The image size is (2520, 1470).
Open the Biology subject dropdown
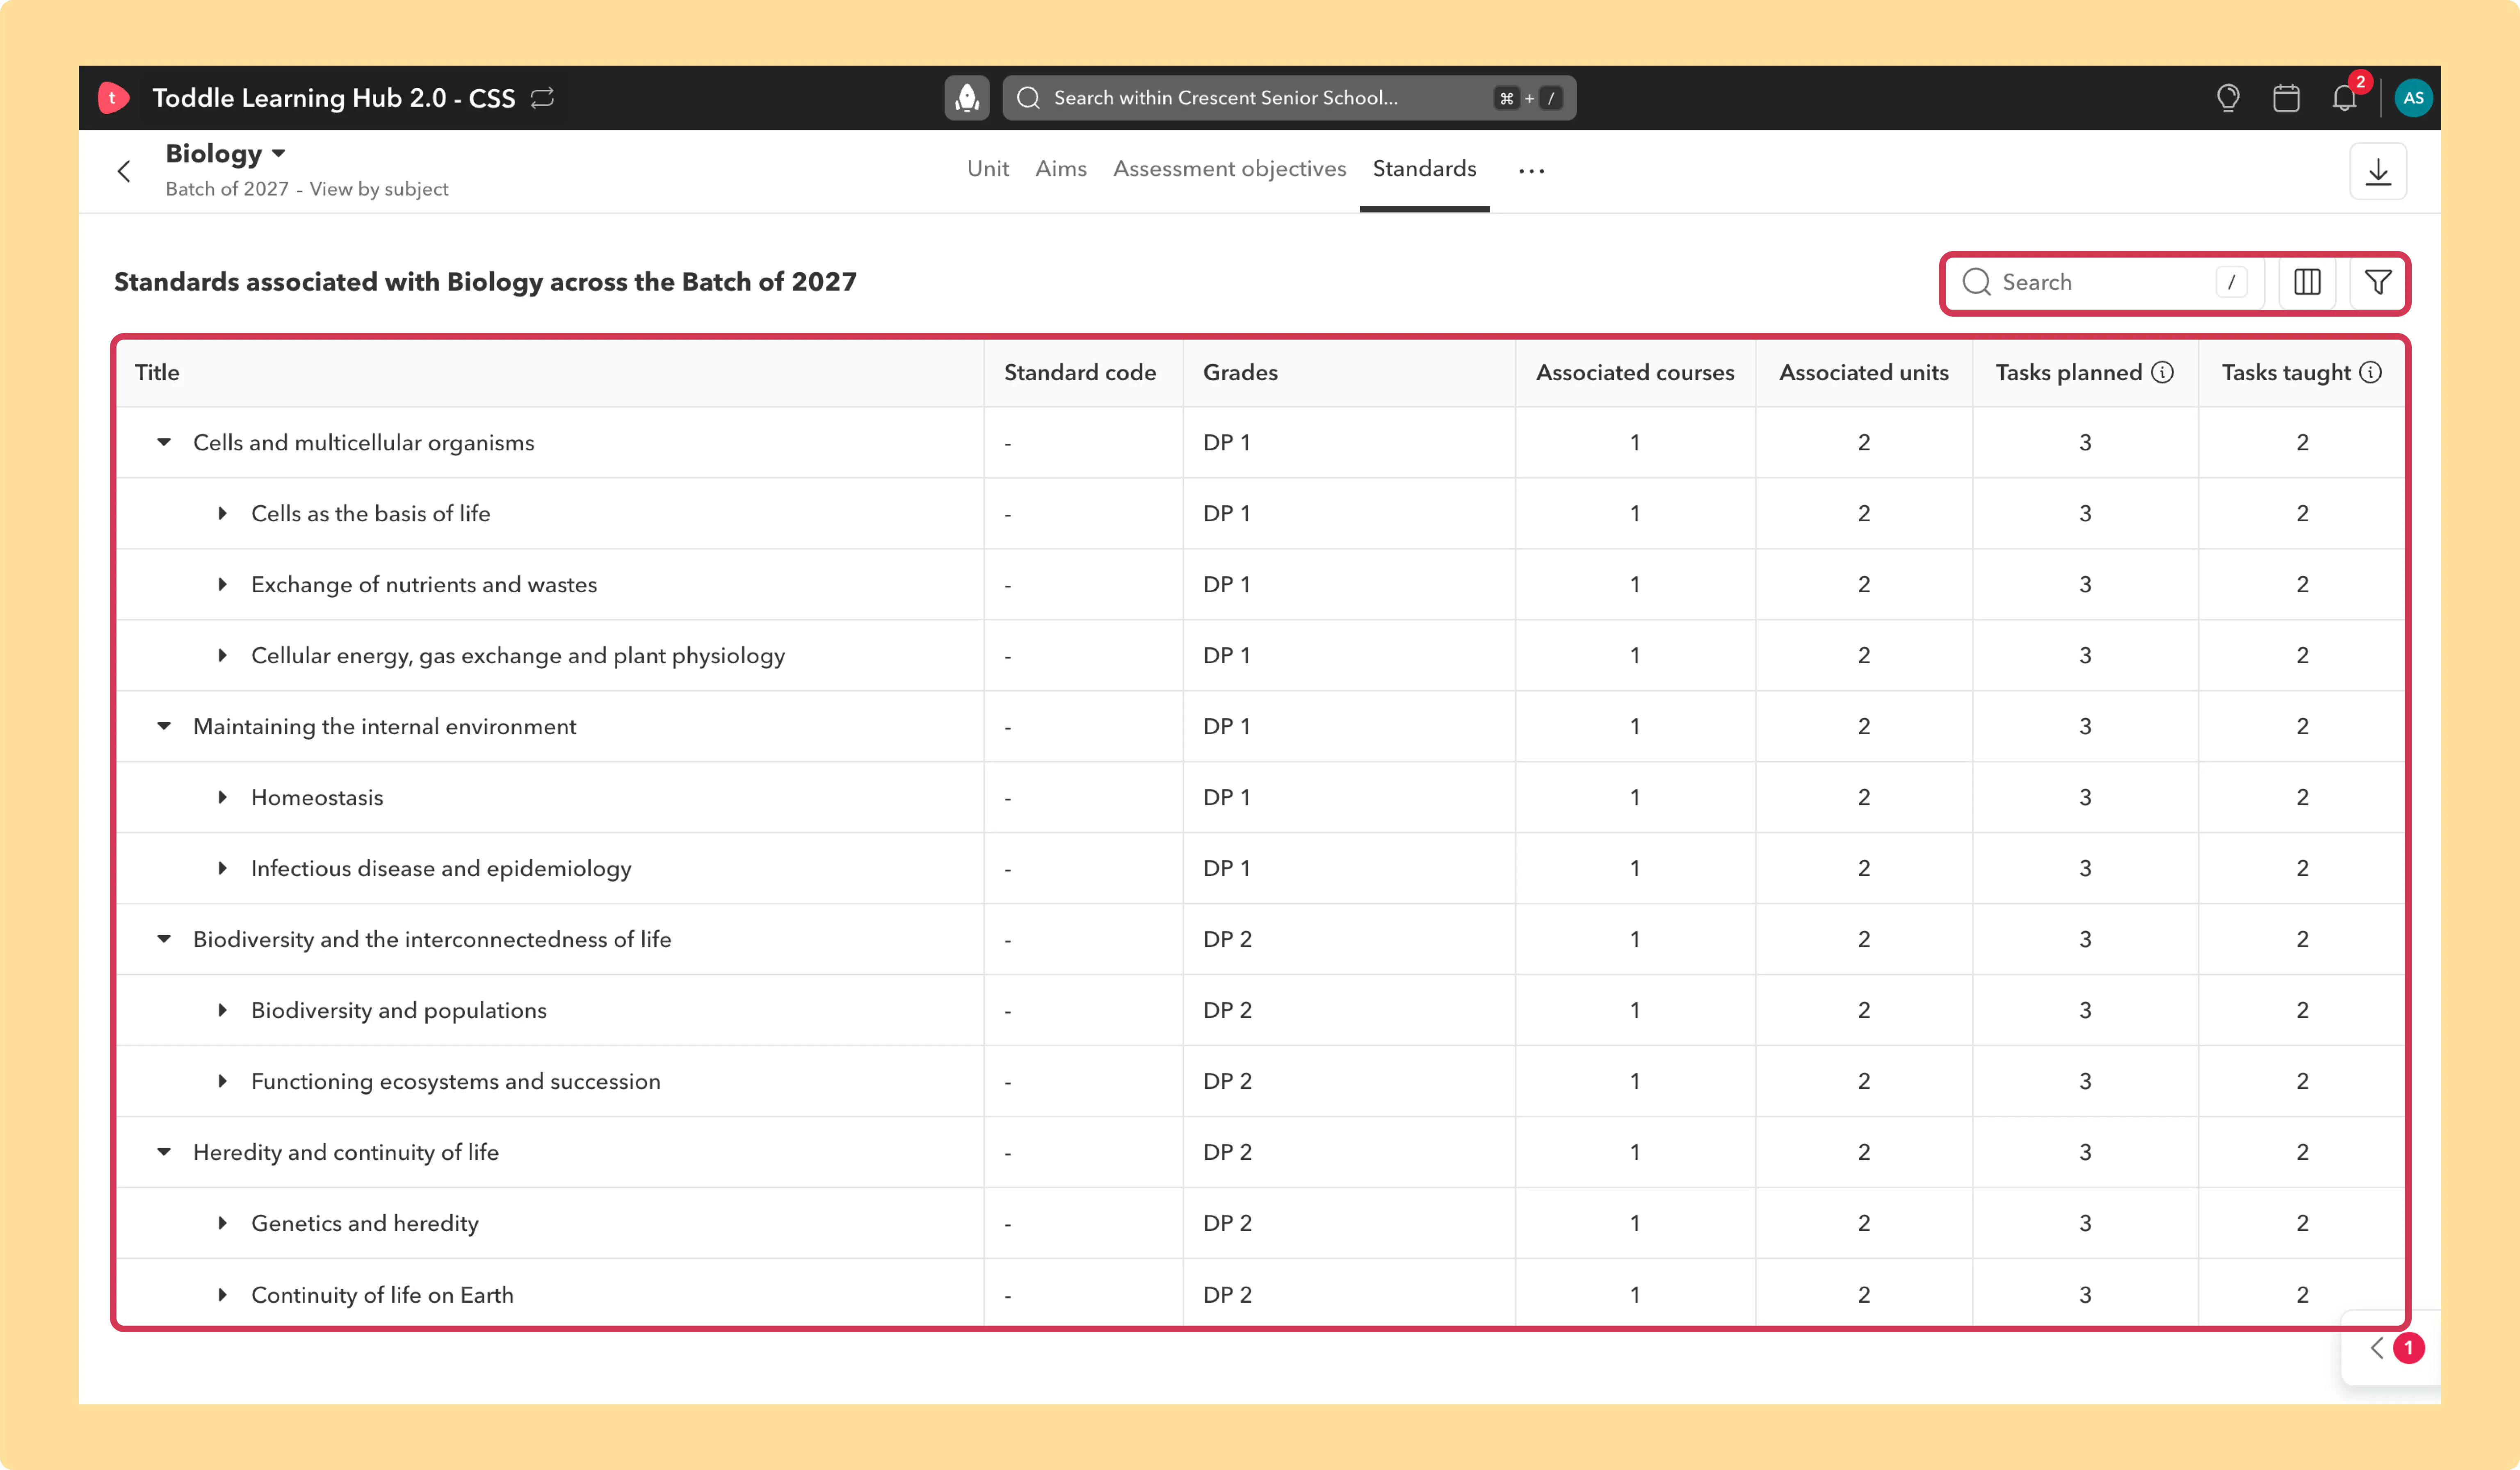tap(226, 154)
